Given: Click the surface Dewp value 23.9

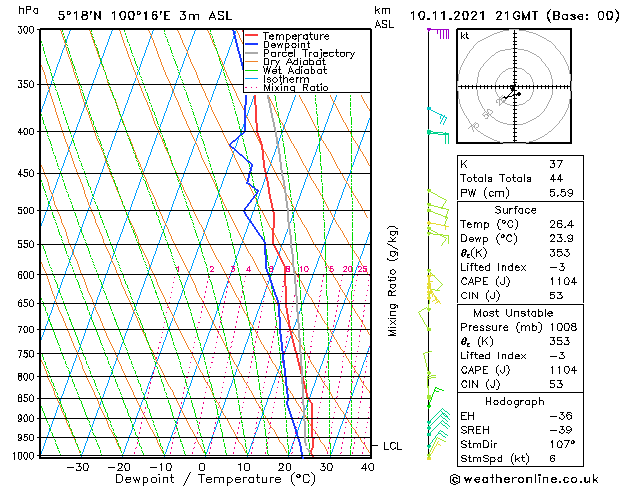Looking at the screenshot, I should (x=561, y=239).
